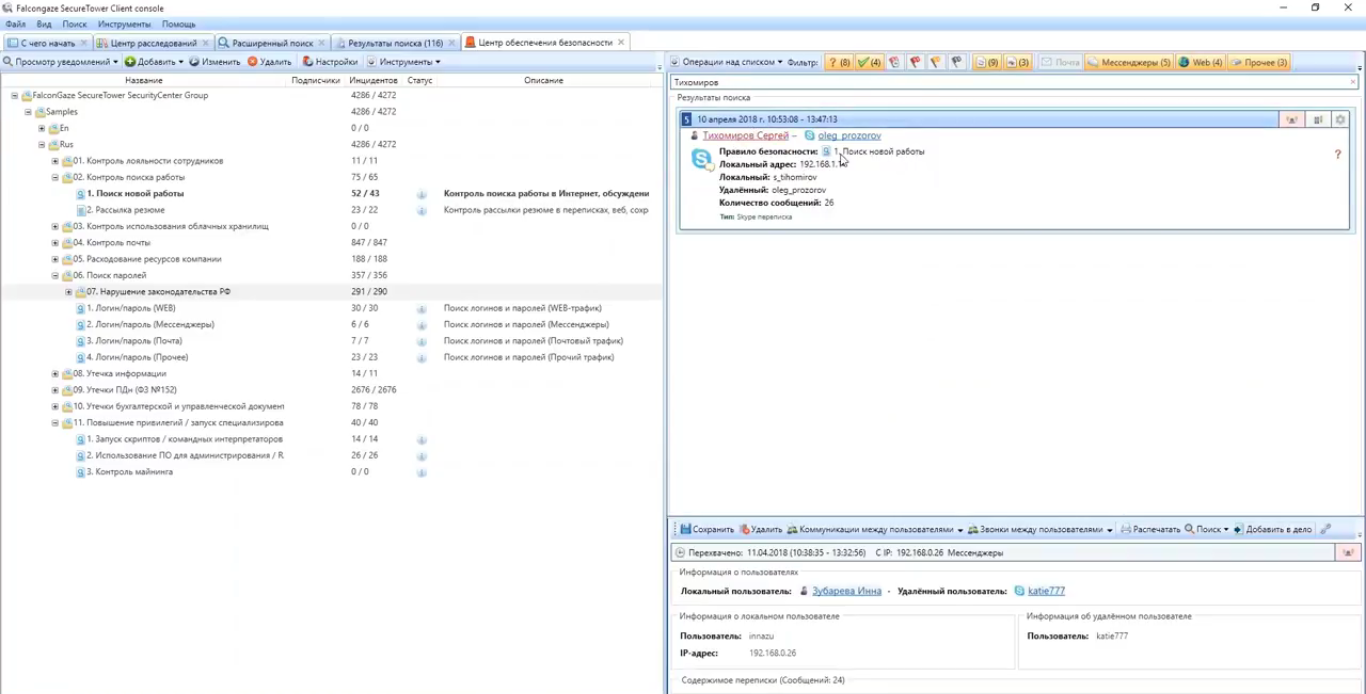Toggle the Прочее (3) filter
The image size is (1366, 694).
click(x=1258, y=62)
